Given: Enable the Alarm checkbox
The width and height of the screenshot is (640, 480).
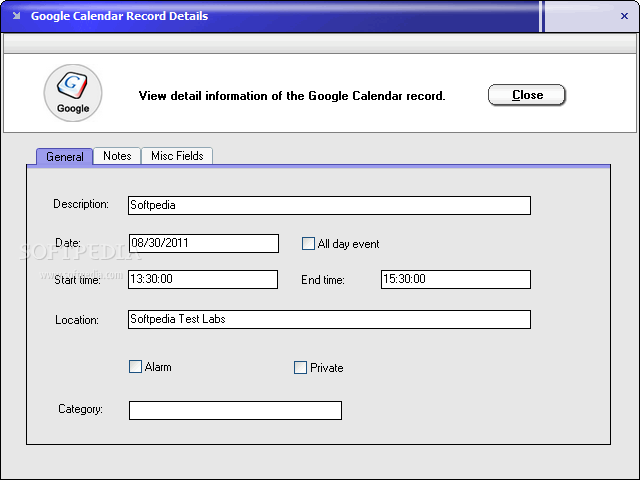Looking at the screenshot, I should tap(135, 367).
